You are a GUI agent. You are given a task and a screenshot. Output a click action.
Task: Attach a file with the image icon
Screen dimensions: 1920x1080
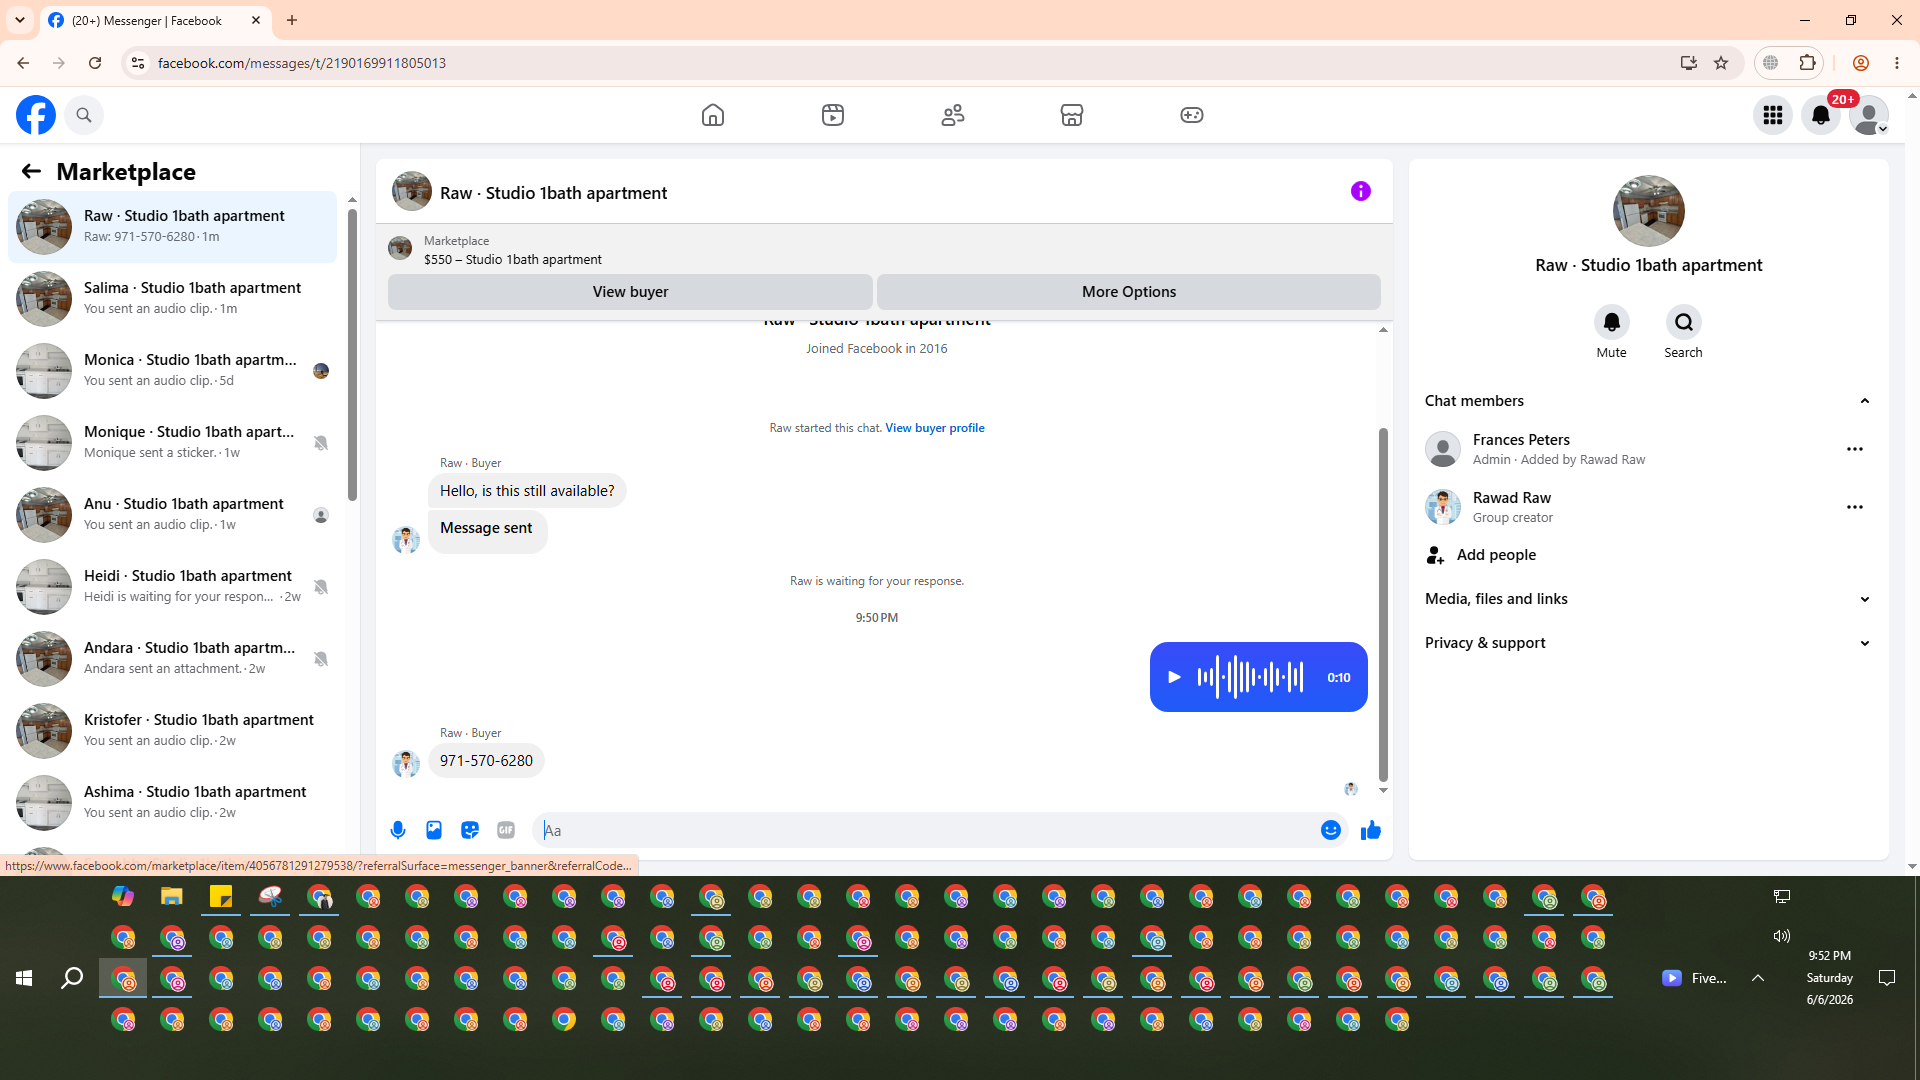[x=434, y=830]
